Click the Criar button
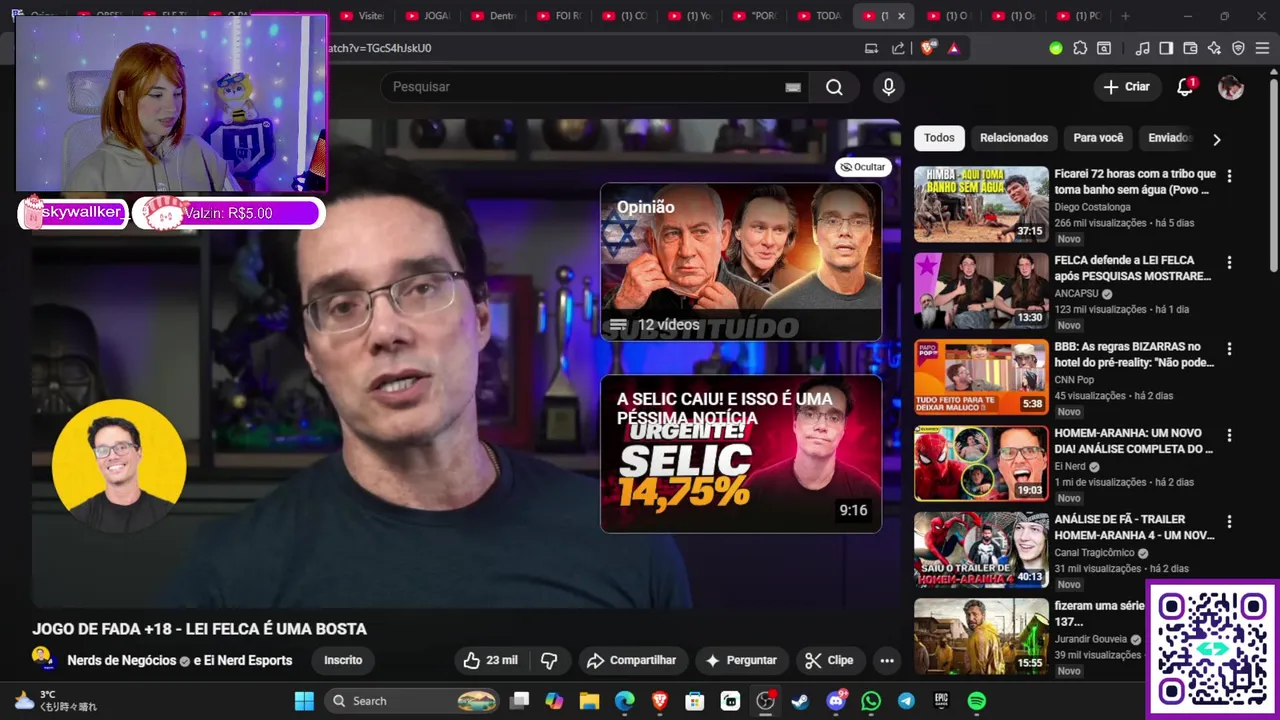The width and height of the screenshot is (1280, 720). [x=1127, y=87]
